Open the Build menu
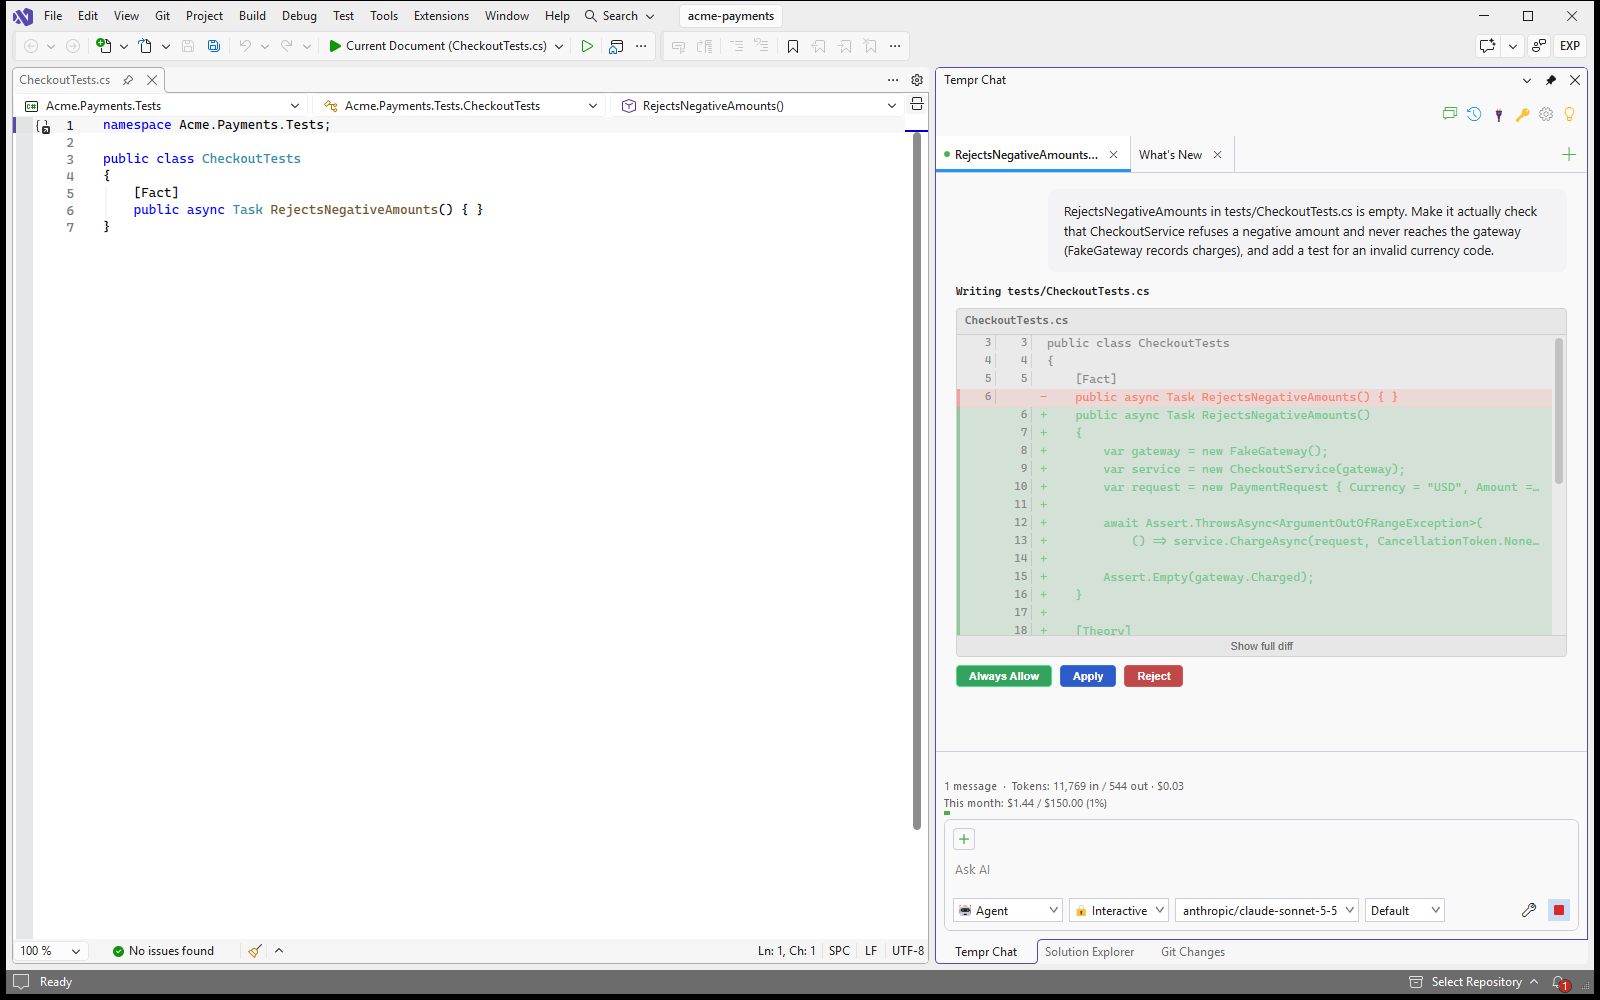1600x1000 pixels. [x=252, y=16]
